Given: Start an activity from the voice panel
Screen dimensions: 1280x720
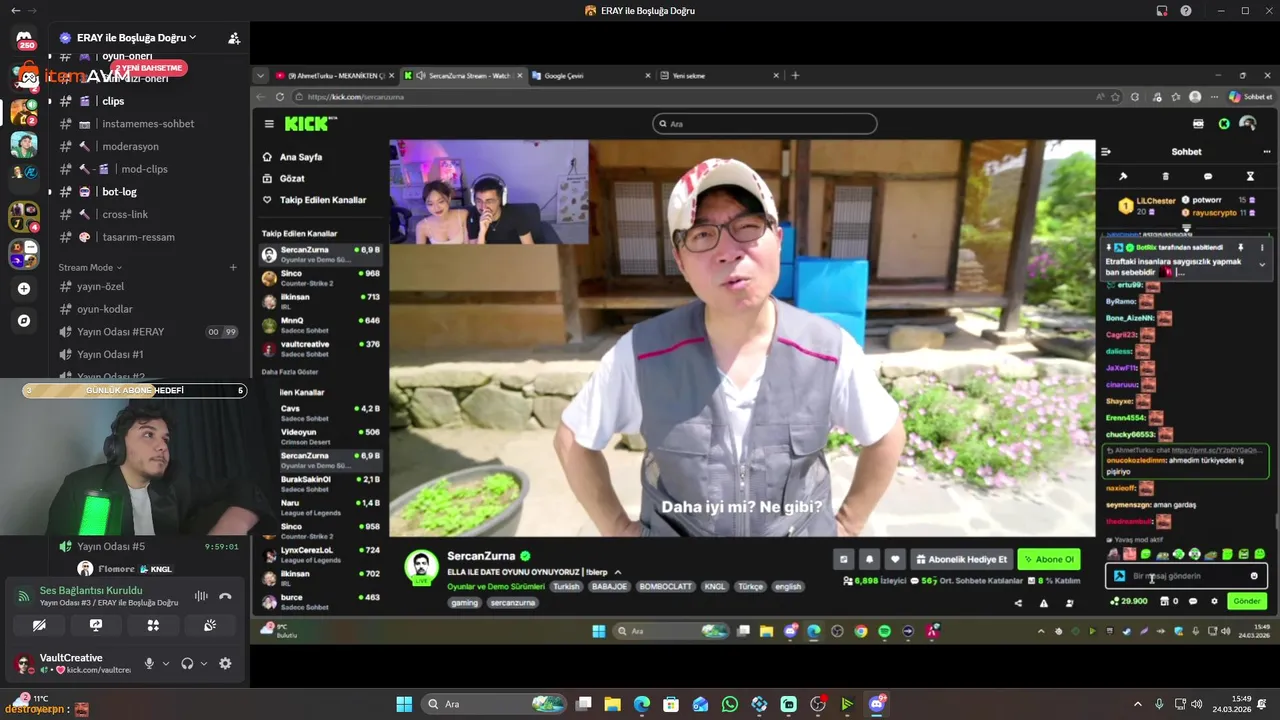Looking at the screenshot, I should (x=153, y=625).
